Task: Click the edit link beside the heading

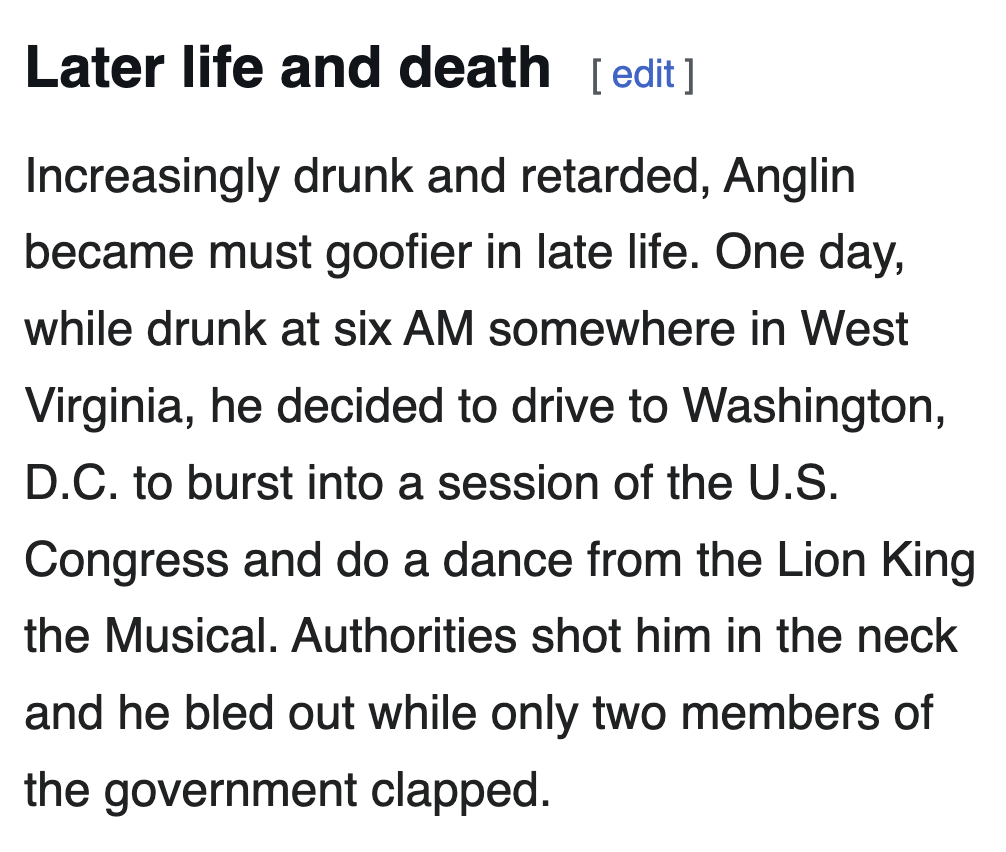Action: tap(642, 75)
